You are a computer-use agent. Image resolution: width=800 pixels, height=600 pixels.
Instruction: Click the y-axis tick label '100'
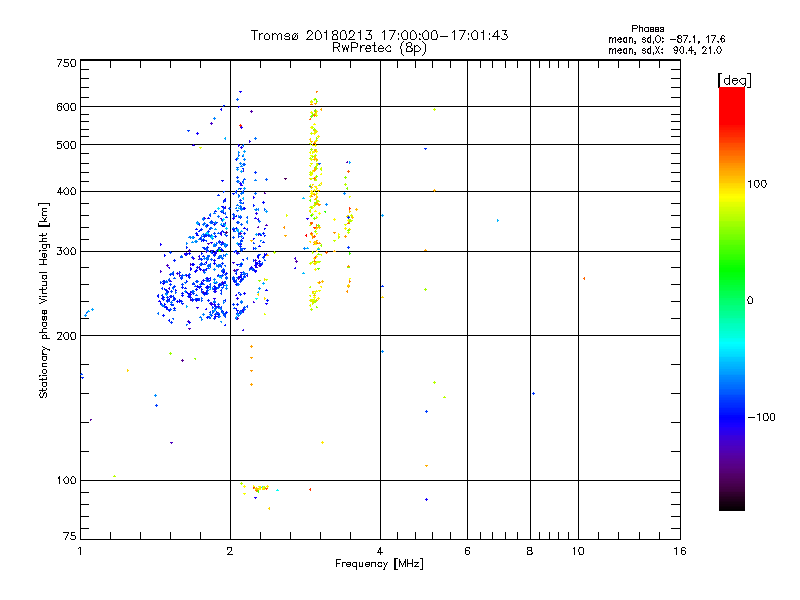click(66, 480)
